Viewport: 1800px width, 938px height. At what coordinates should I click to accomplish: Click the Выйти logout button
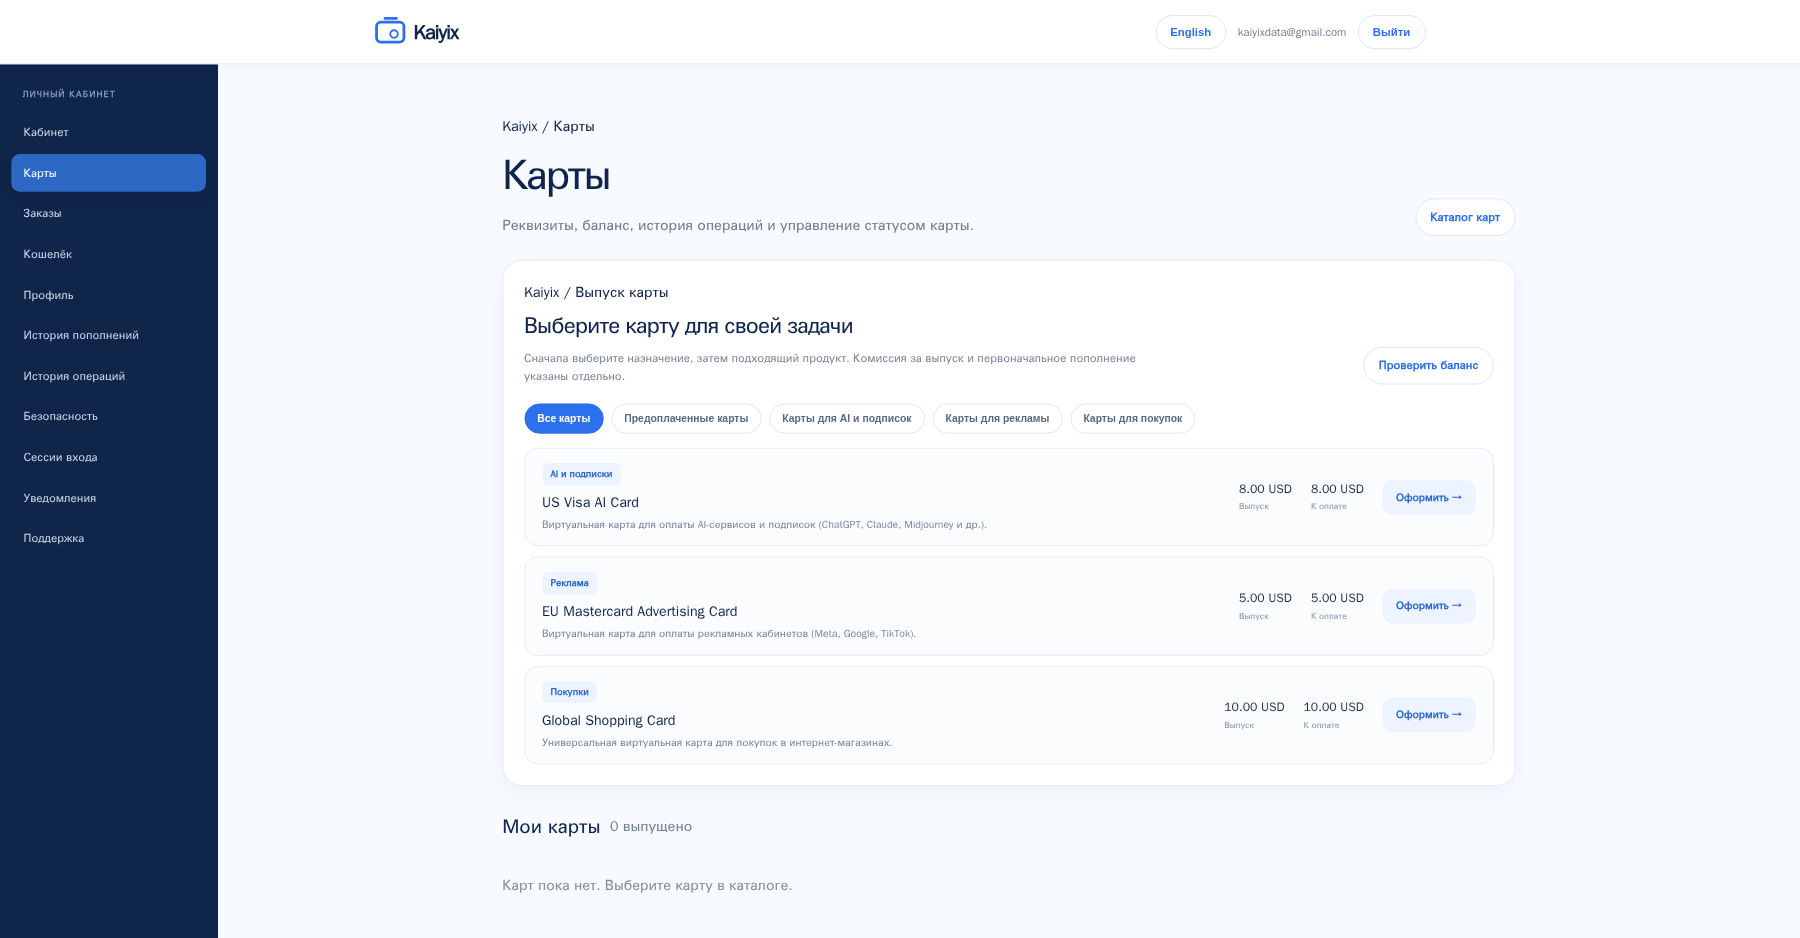coord(1391,32)
